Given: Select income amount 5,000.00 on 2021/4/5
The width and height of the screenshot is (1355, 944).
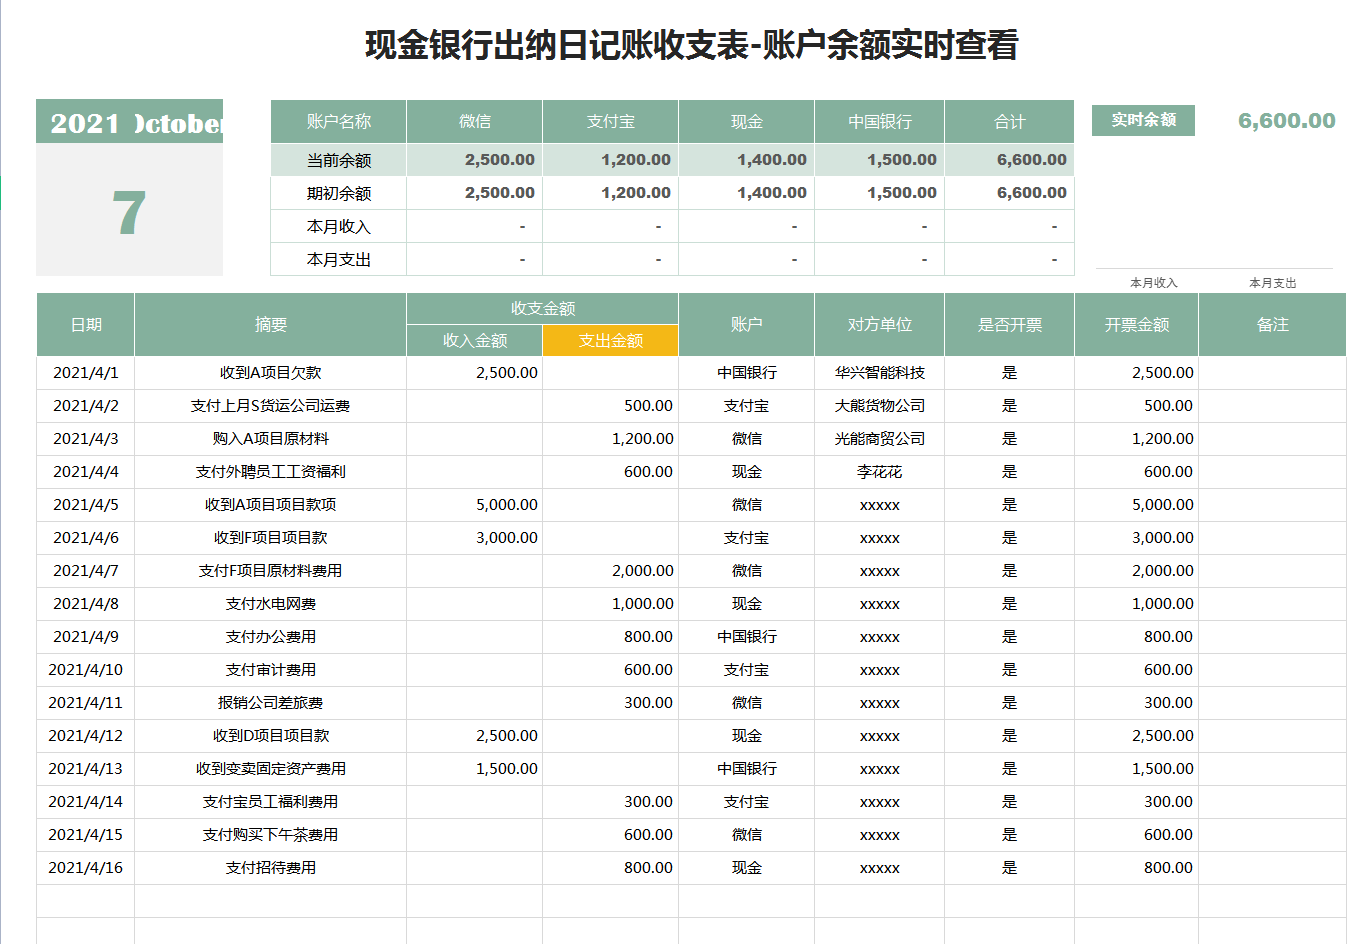Looking at the screenshot, I should click(x=474, y=505).
